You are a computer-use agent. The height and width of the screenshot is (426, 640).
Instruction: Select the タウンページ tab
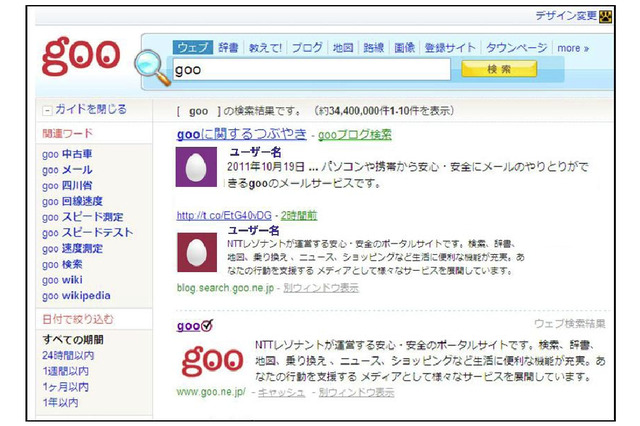(517, 48)
